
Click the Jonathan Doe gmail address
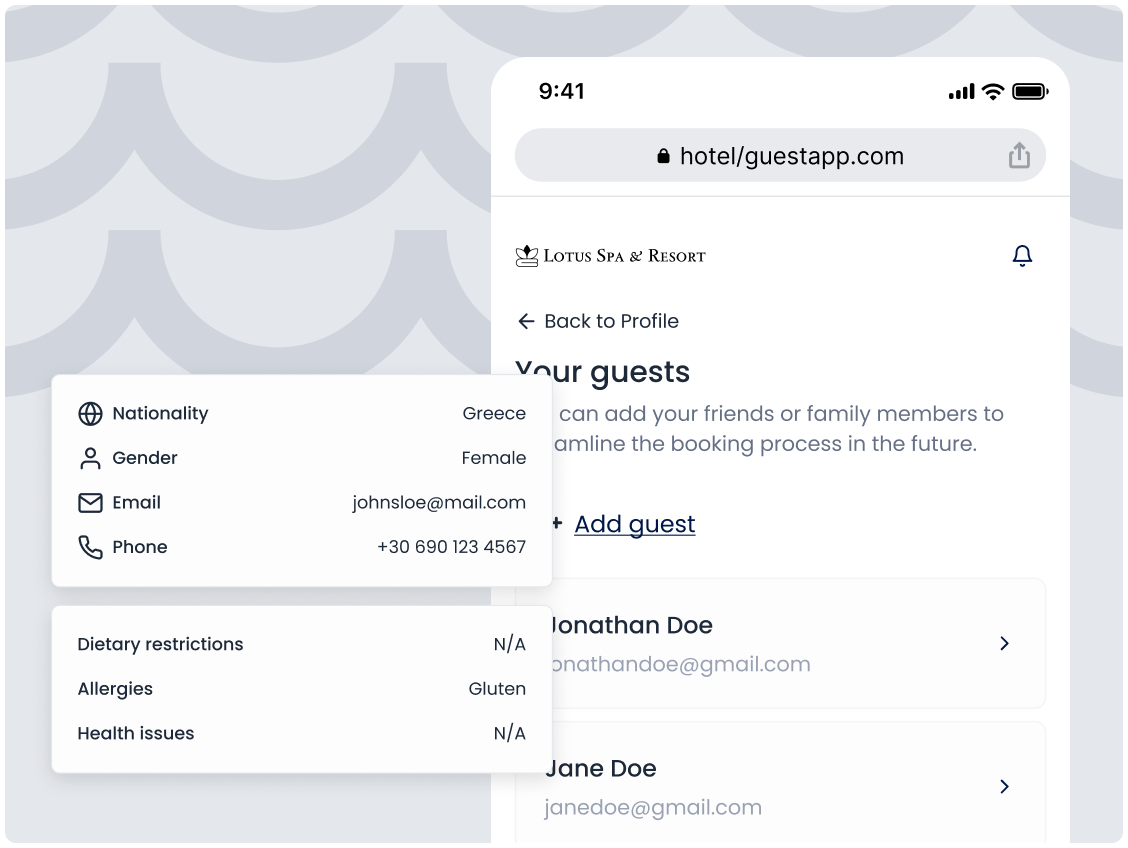coord(681,664)
